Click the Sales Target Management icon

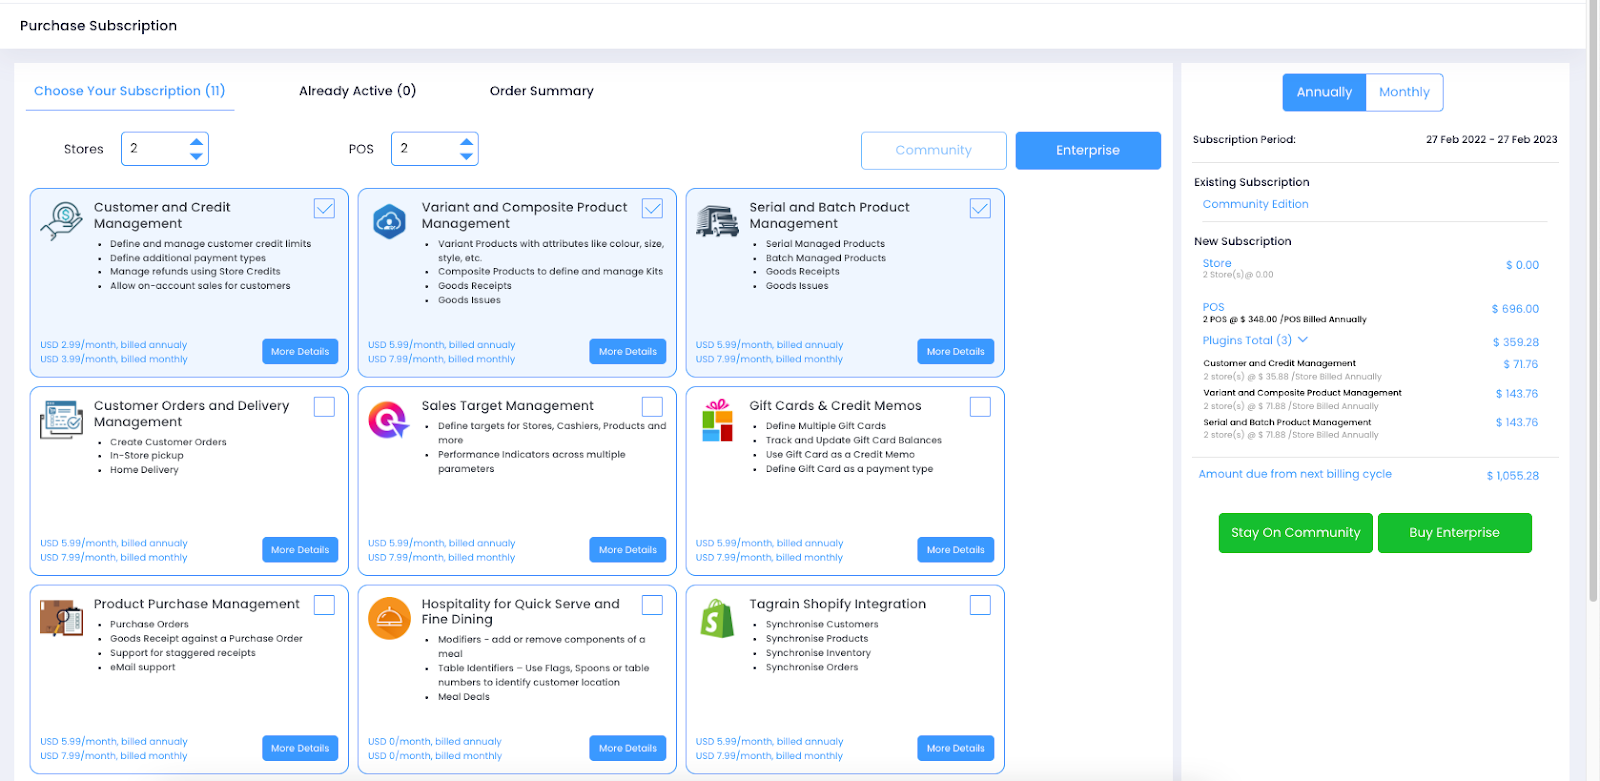389,419
